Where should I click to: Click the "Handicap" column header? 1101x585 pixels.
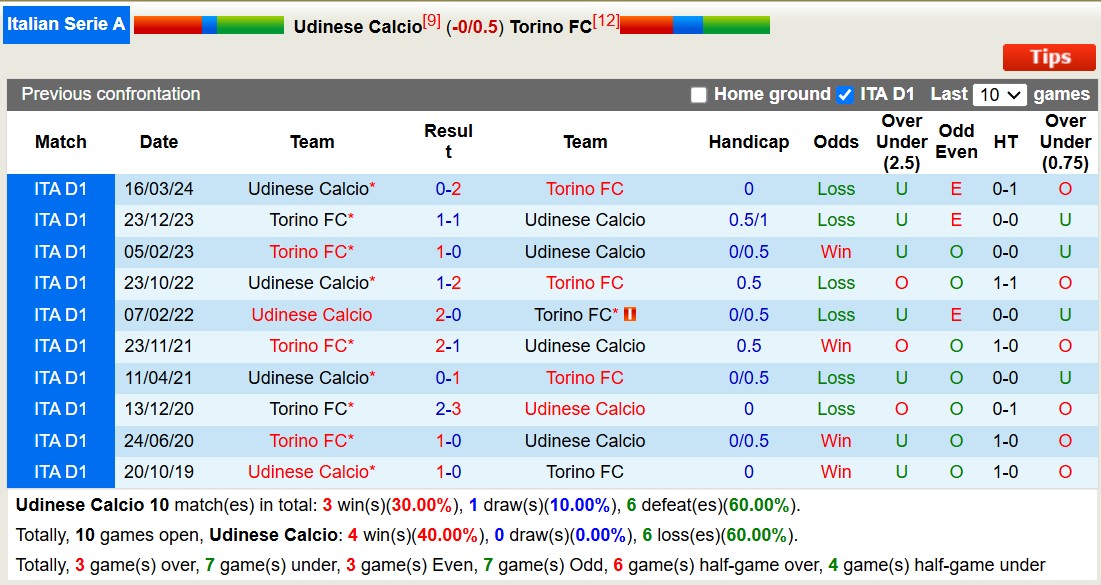pos(749,142)
